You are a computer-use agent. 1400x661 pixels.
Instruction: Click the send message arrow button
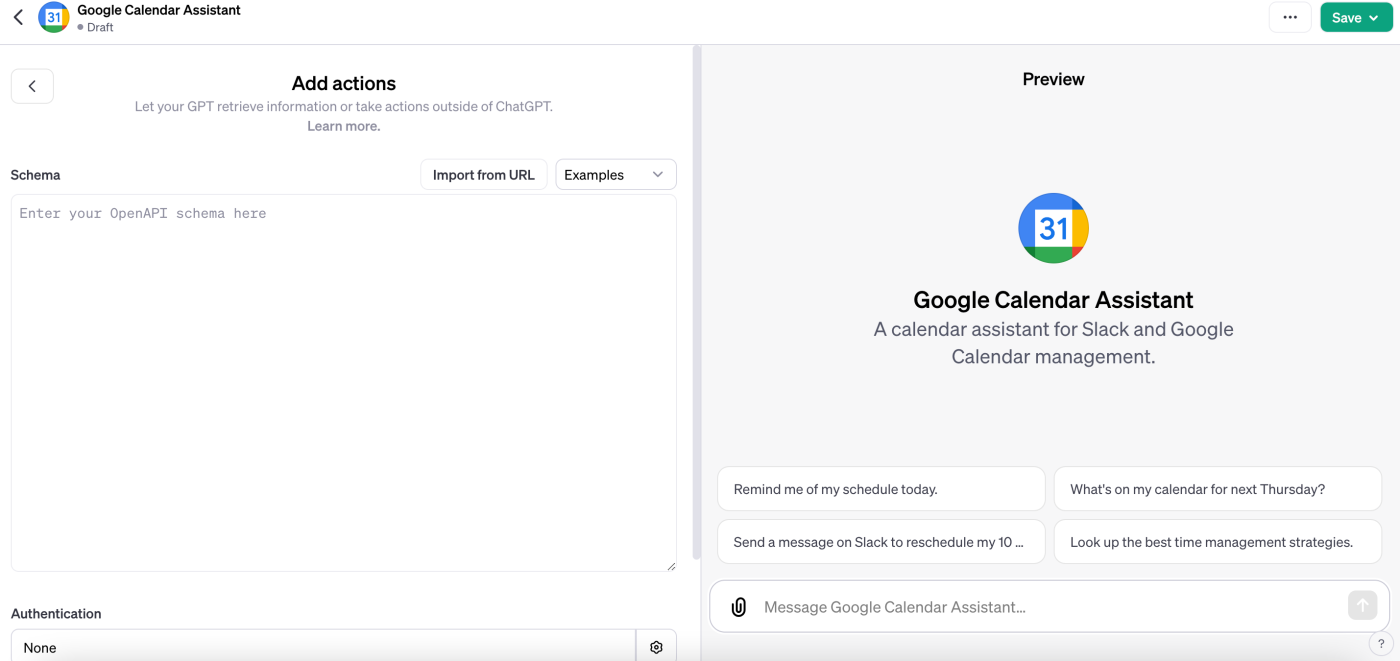[1362, 605]
